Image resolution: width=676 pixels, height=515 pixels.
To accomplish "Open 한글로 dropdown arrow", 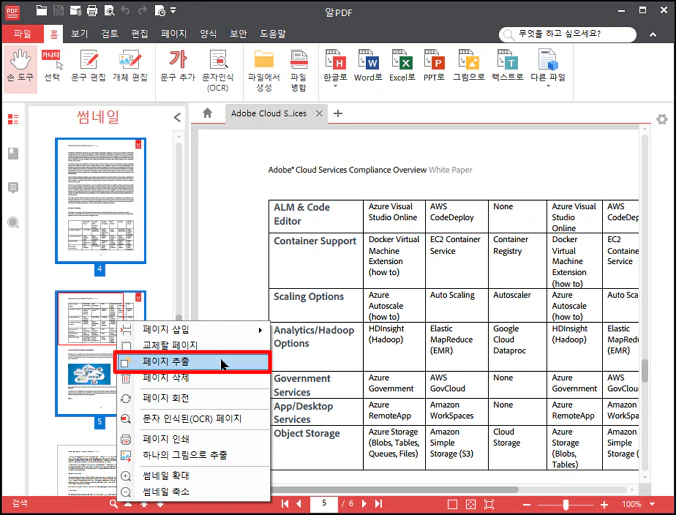I will coord(335,86).
